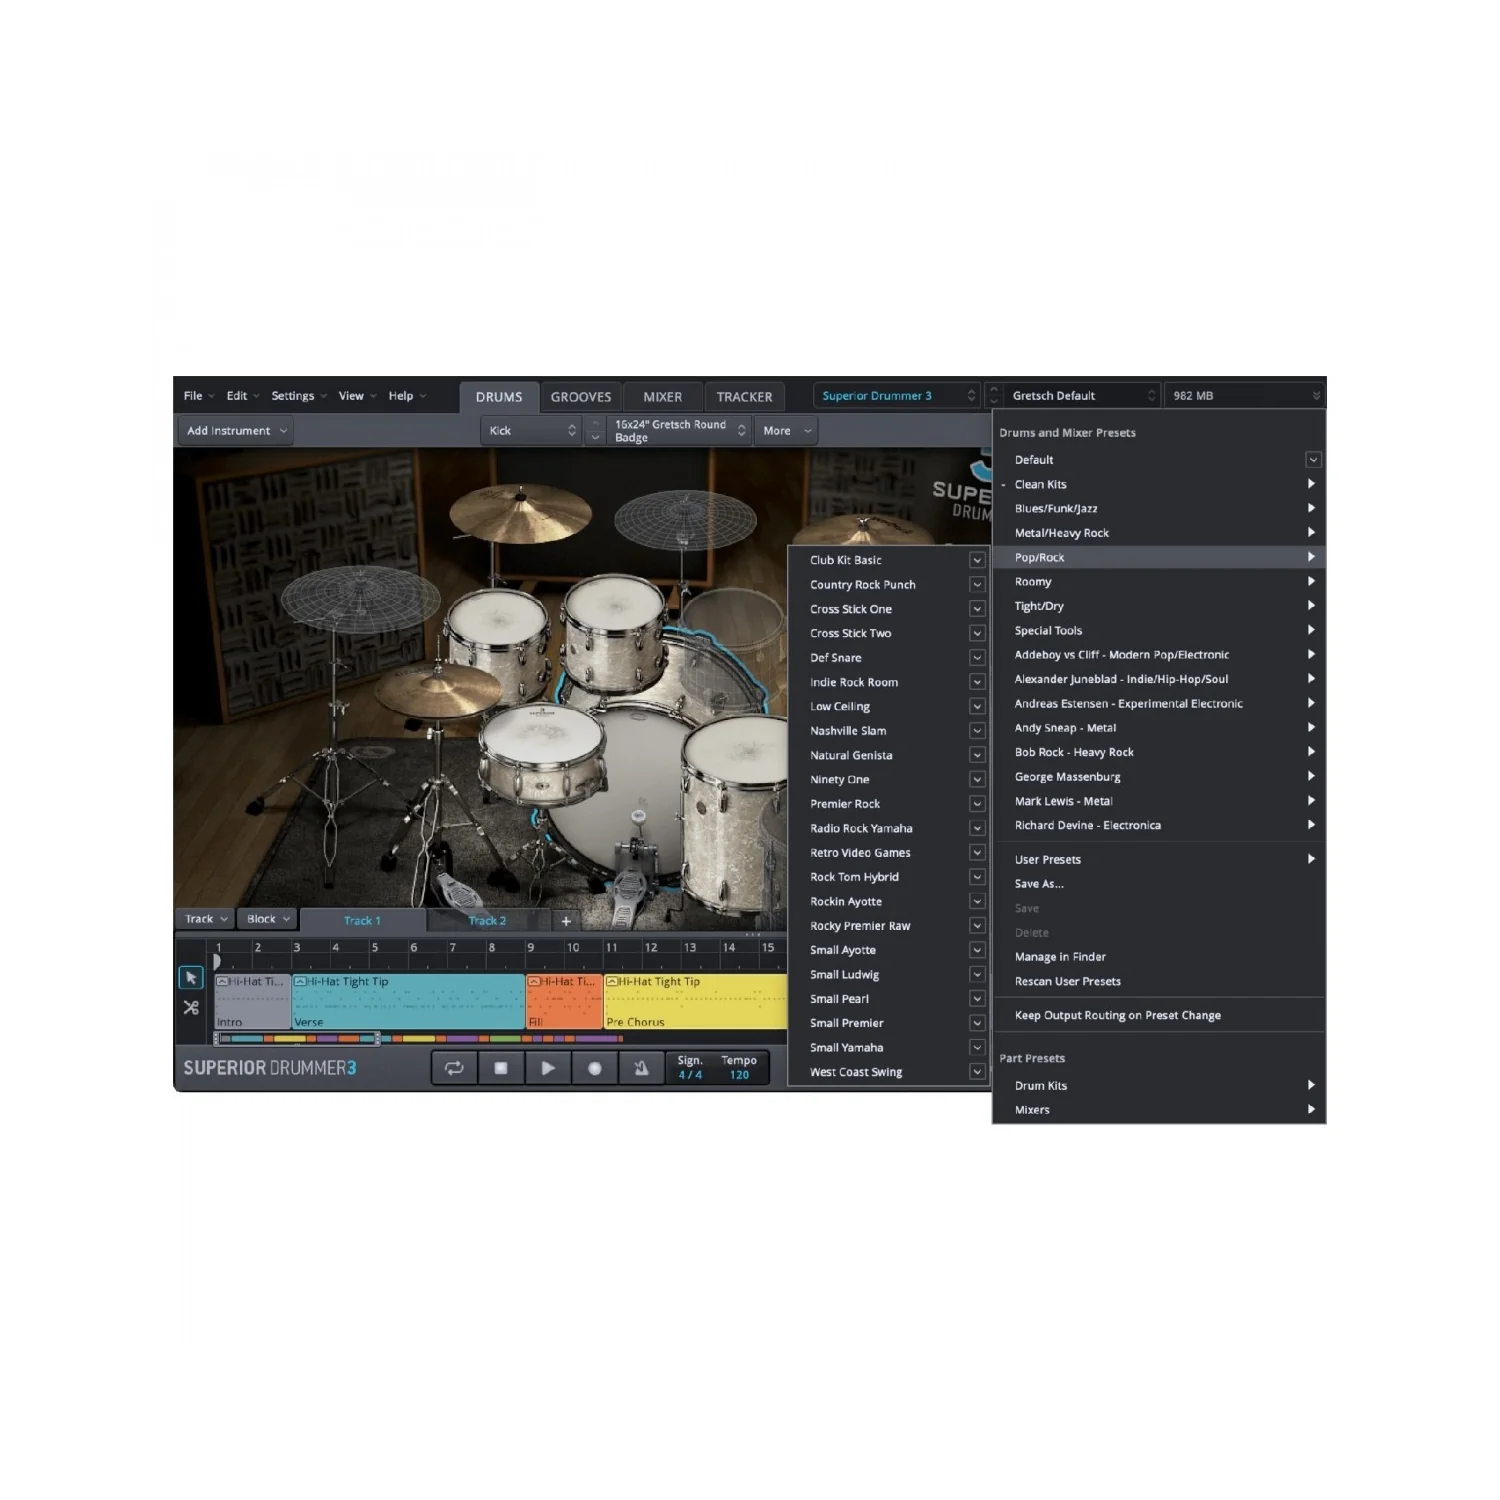
Task: Click the arrow icon beside West Coast Swing
Action: (x=977, y=1072)
